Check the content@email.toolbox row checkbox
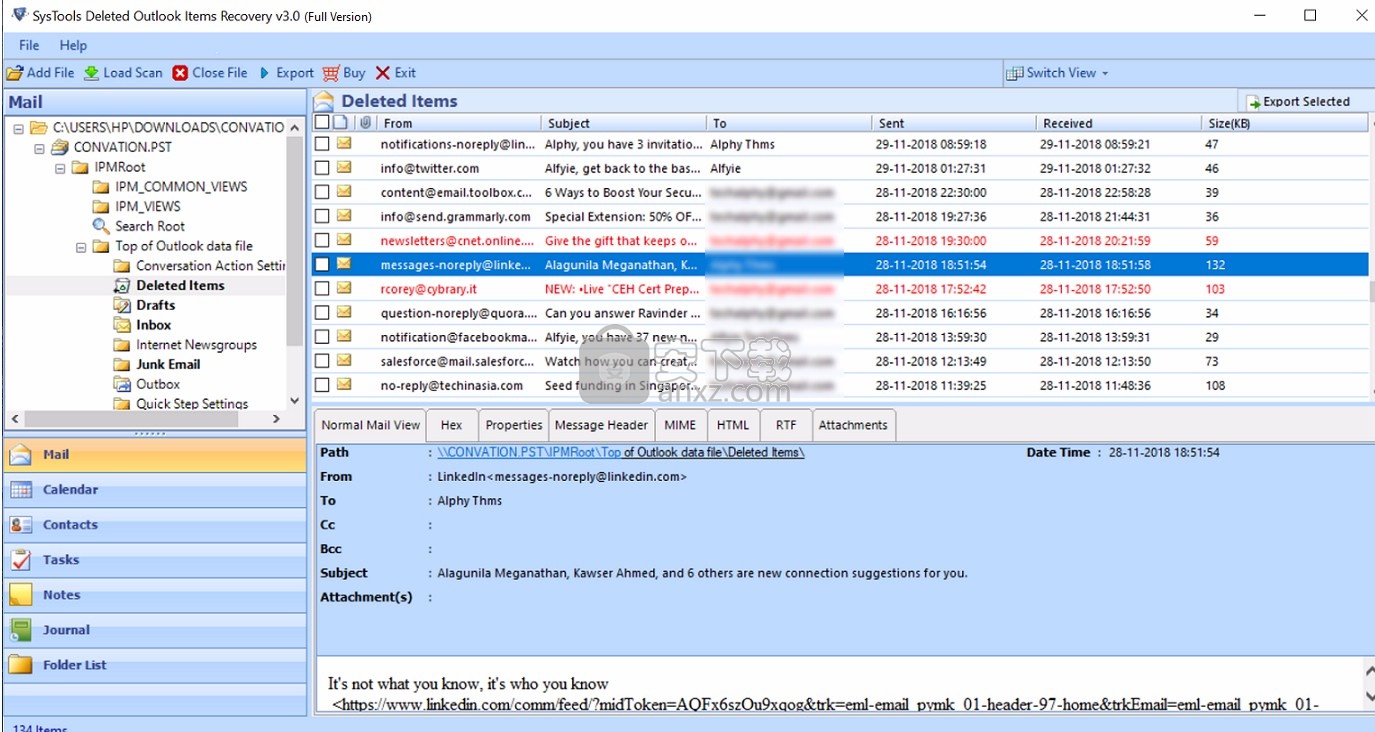 click(x=322, y=192)
